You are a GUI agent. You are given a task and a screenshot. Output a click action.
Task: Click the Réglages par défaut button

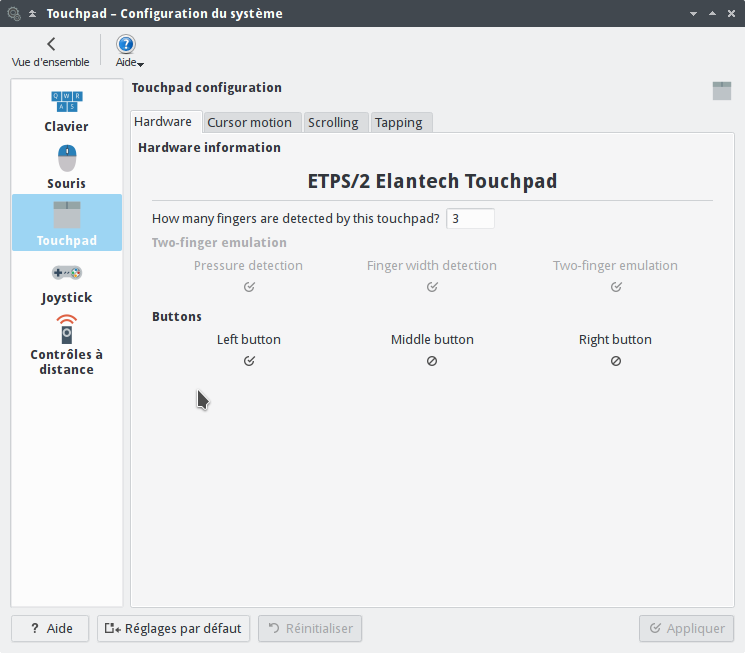(173, 629)
